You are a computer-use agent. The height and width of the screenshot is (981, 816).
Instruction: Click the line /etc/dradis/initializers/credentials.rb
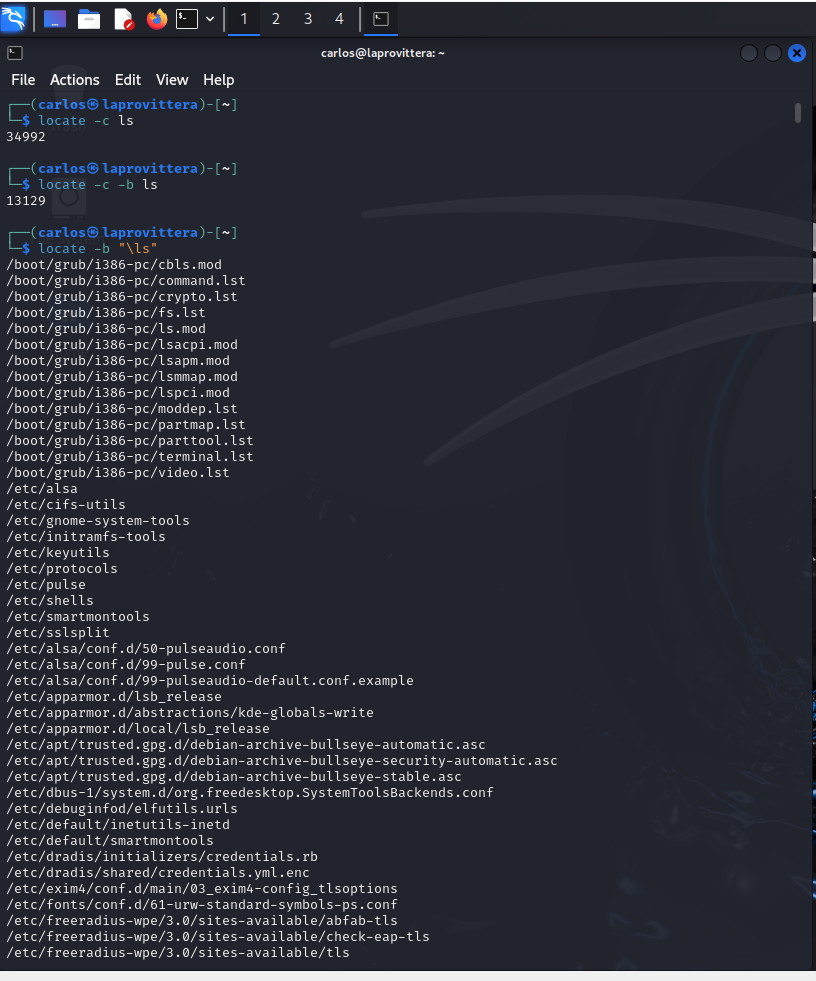162,856
